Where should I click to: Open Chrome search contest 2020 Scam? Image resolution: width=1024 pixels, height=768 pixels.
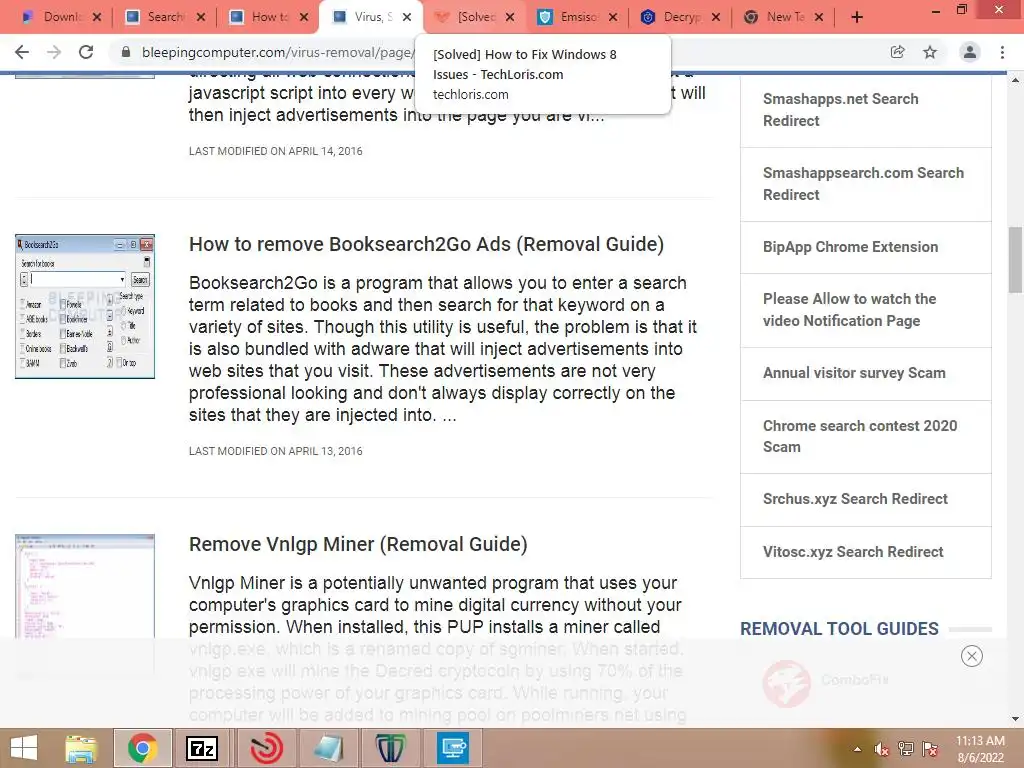(x=860, y=436)
